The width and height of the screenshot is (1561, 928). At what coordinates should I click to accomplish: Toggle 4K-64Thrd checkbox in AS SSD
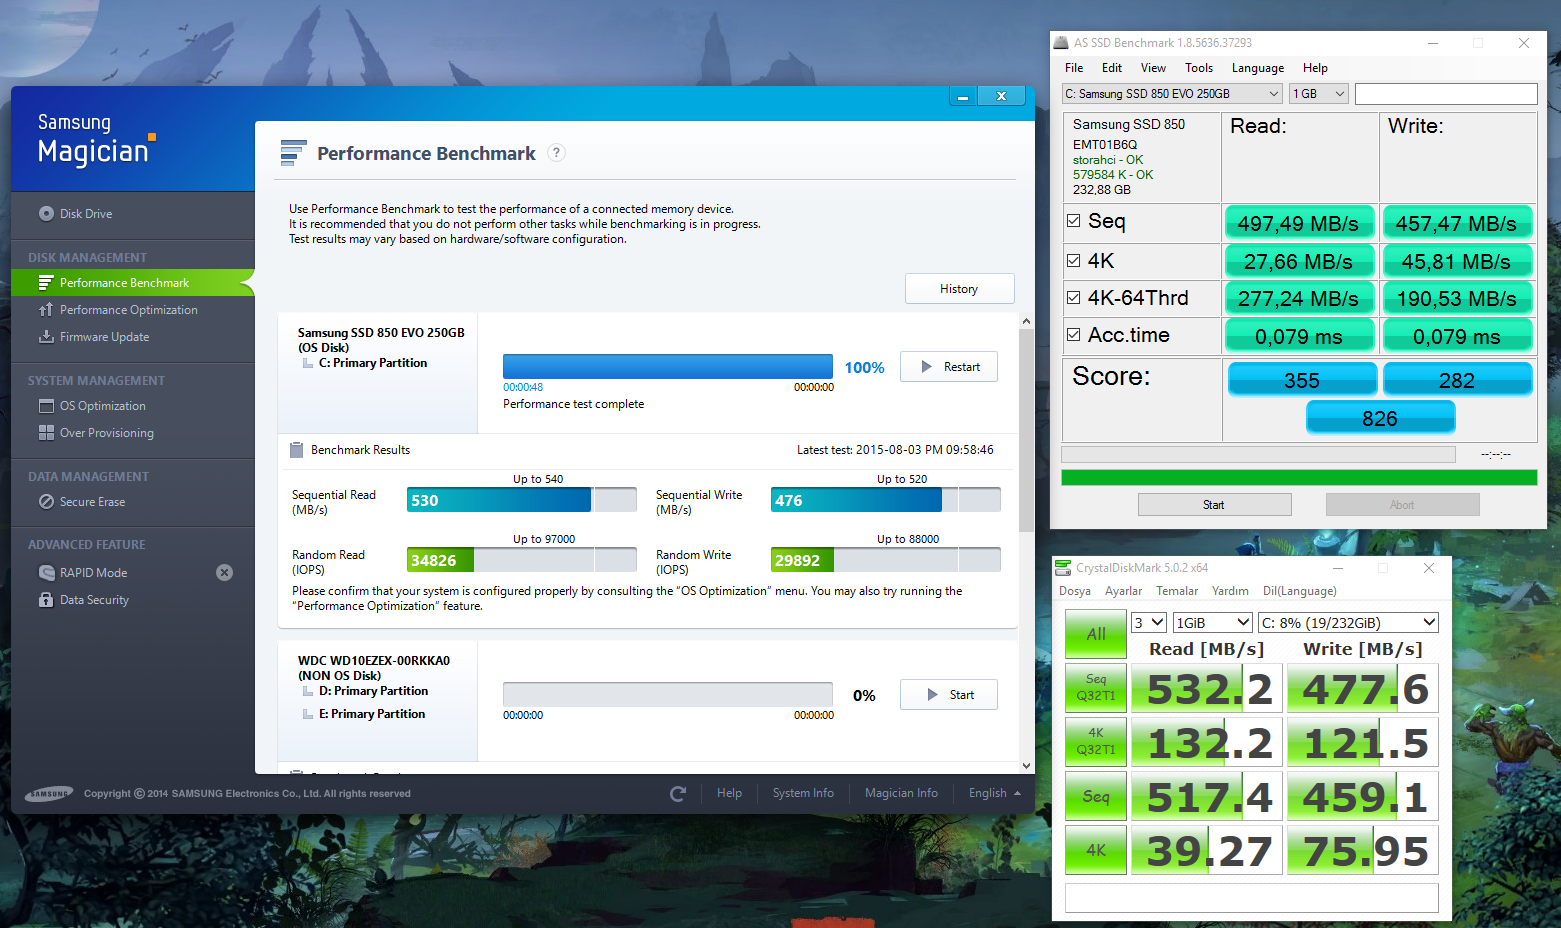click(1074, 298)
